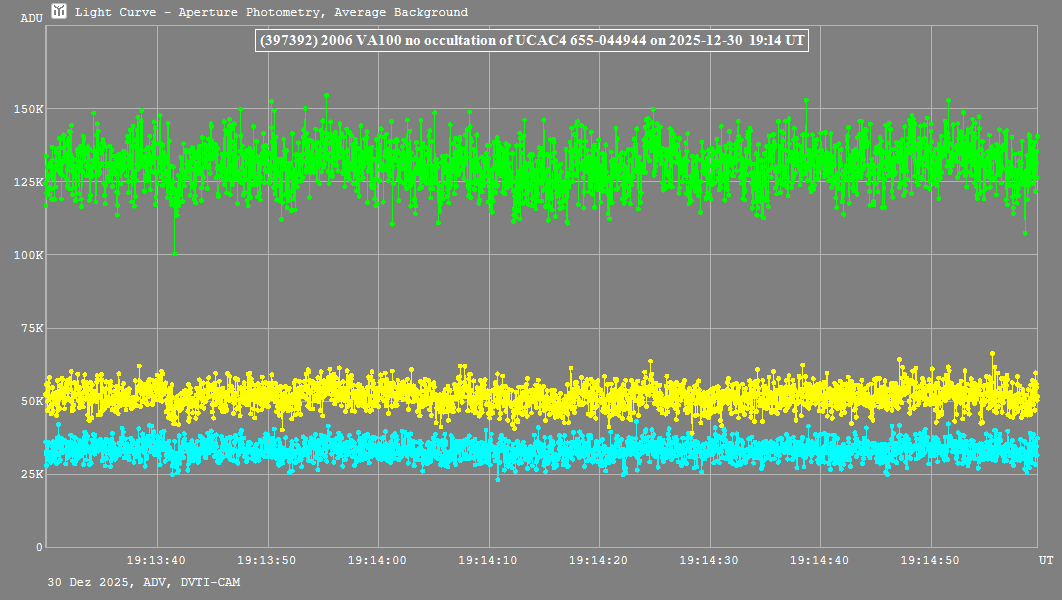The height and width of the screenshot is (600, 1062).
Task: Select the occultation title box for 2006 VA100
Action: point(532,41)
